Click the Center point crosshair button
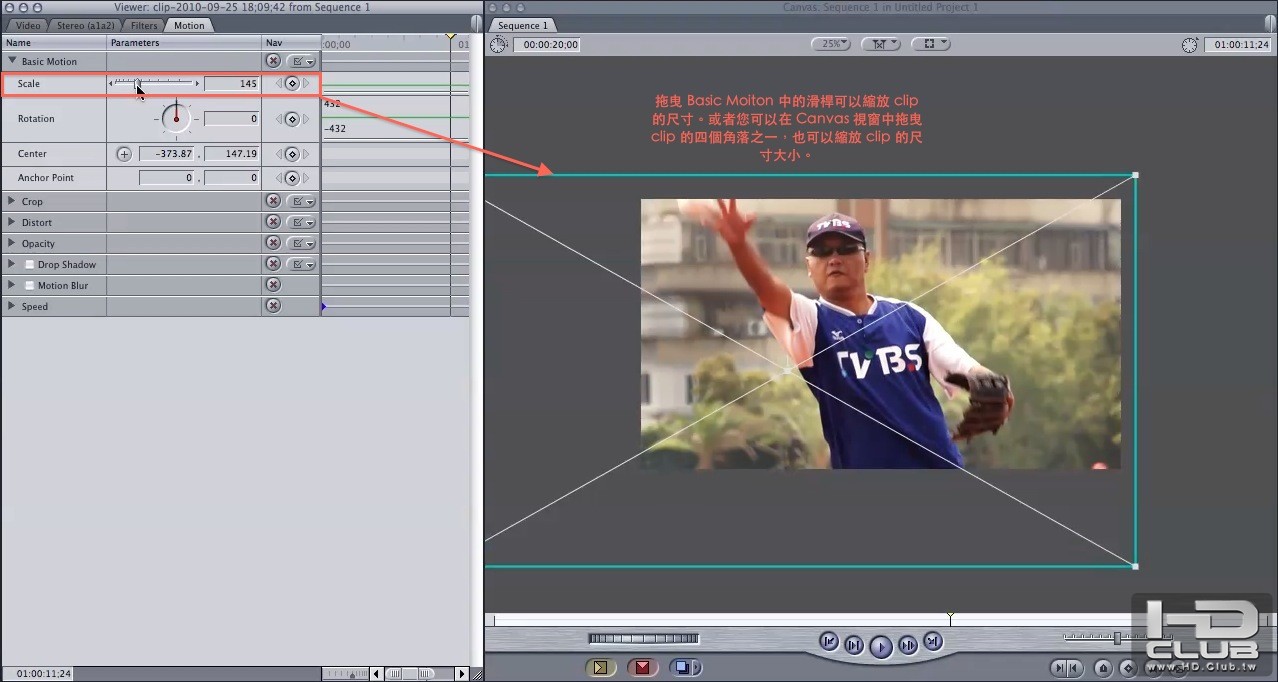Viewport: 1278px width, 682px height. (124, 154)
